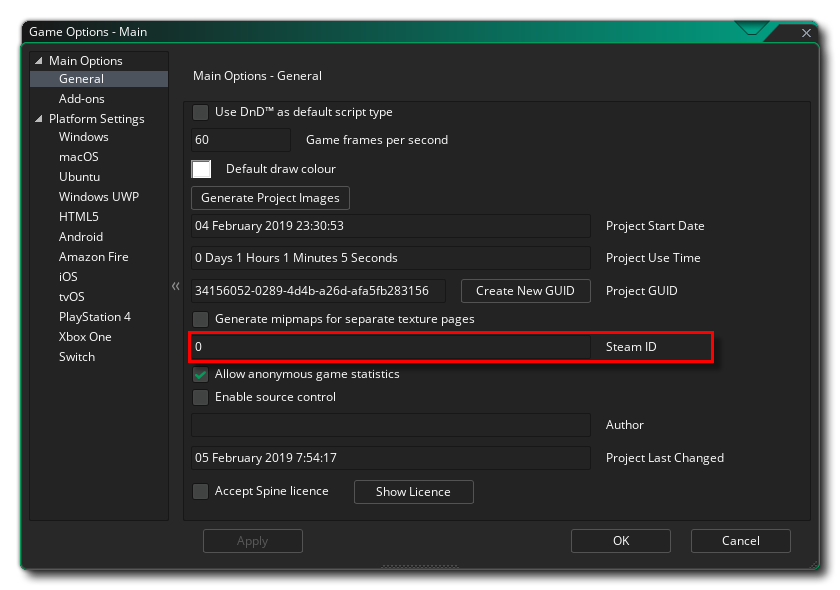Click the Steam ID input field
The height and width of the screenshot is (590, 840).
(x=391, y=347)
